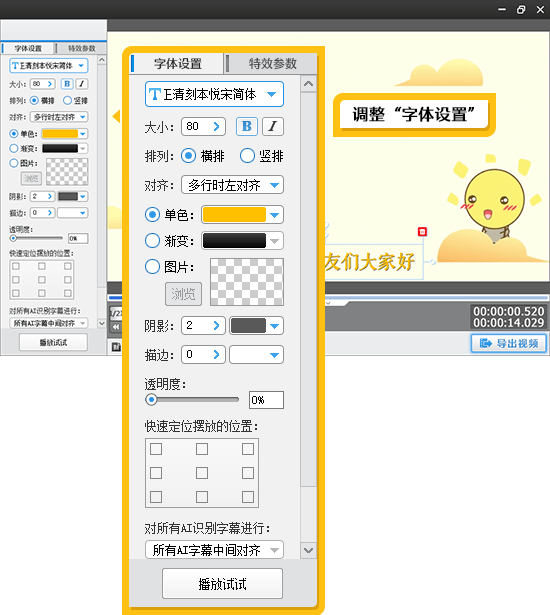Click 浏览 button in the enlarged panel
The height and width of the screenshot is (615, 550).
pyautogui.click(x=183, y=294)
